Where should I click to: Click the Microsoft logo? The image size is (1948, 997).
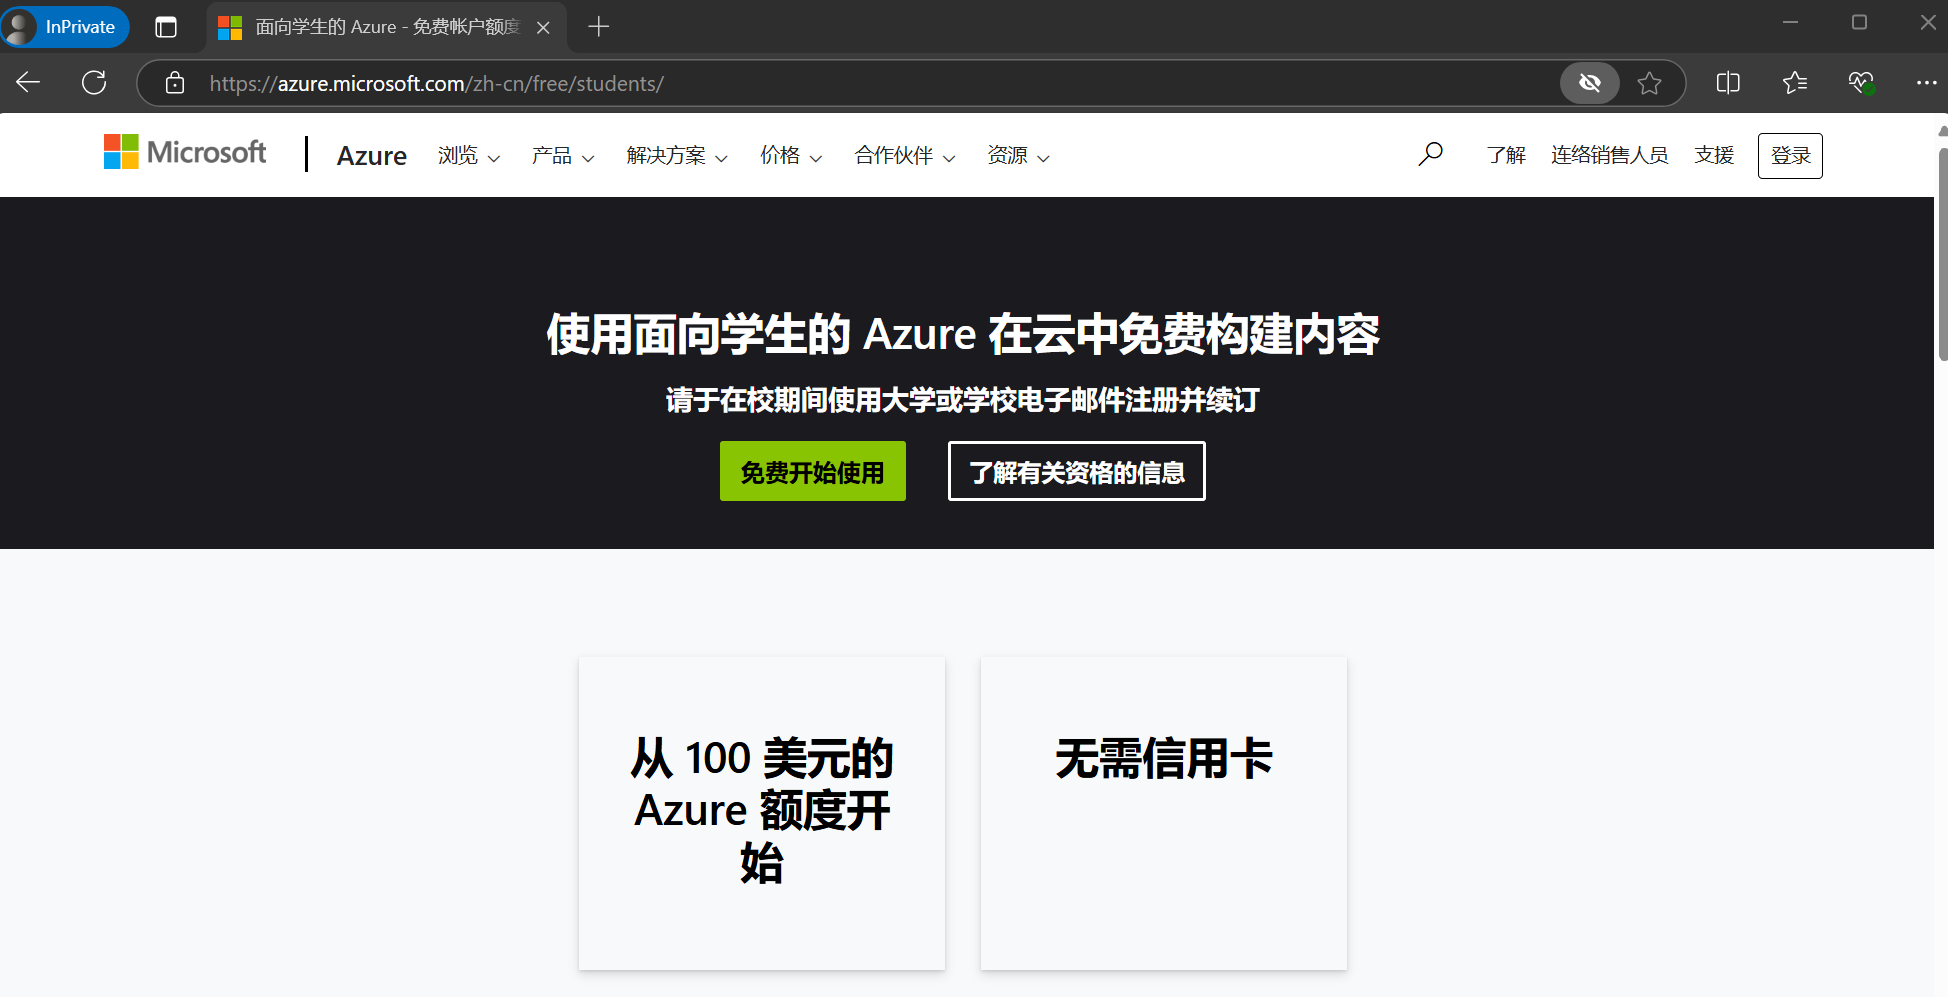[x=185, y=152]
